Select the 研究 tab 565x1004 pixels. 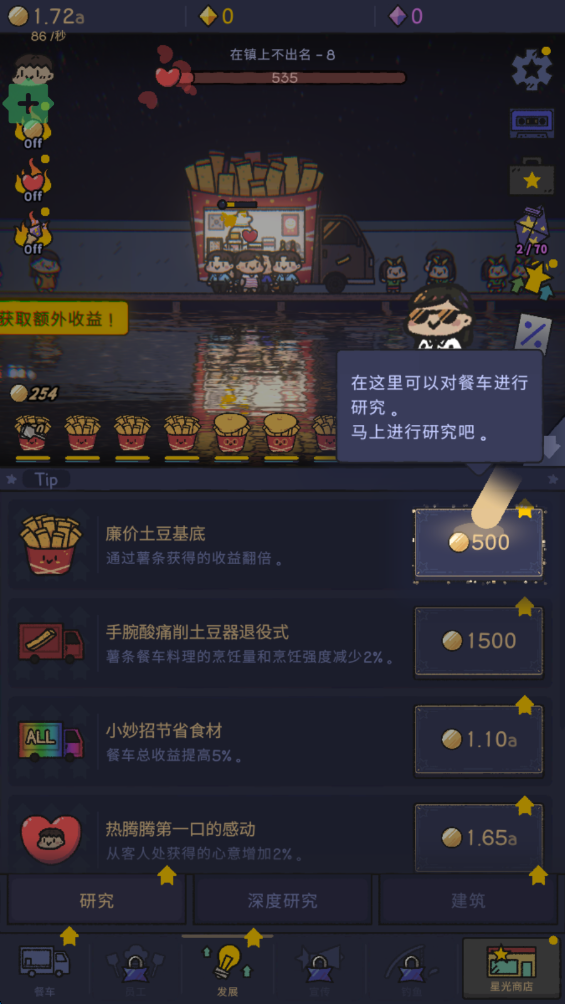pos(97,900)
